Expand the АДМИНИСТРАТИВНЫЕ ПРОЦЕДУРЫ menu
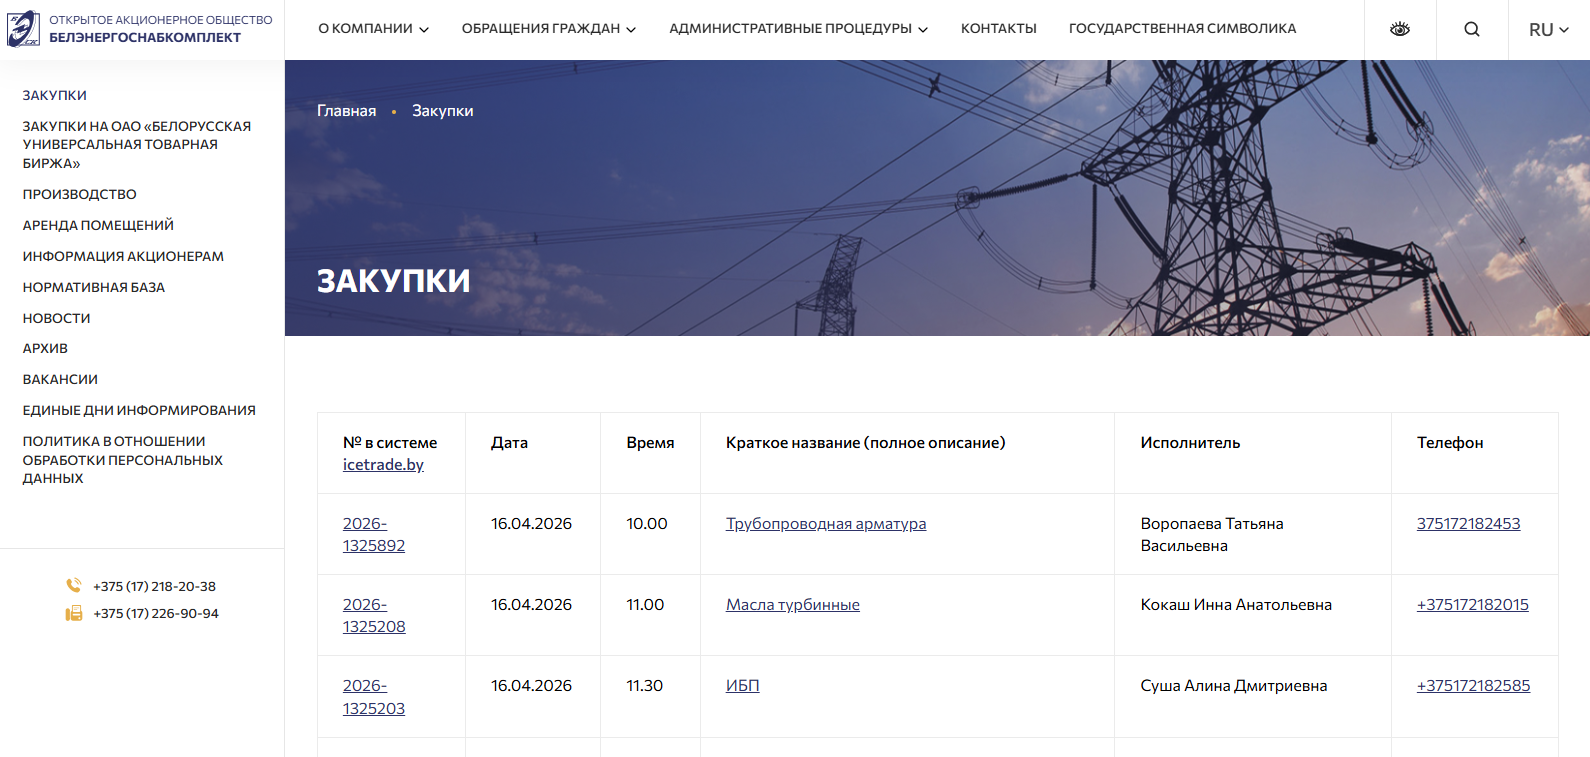The height and width of the screenshot is (757, 1590). pos(799,29)
